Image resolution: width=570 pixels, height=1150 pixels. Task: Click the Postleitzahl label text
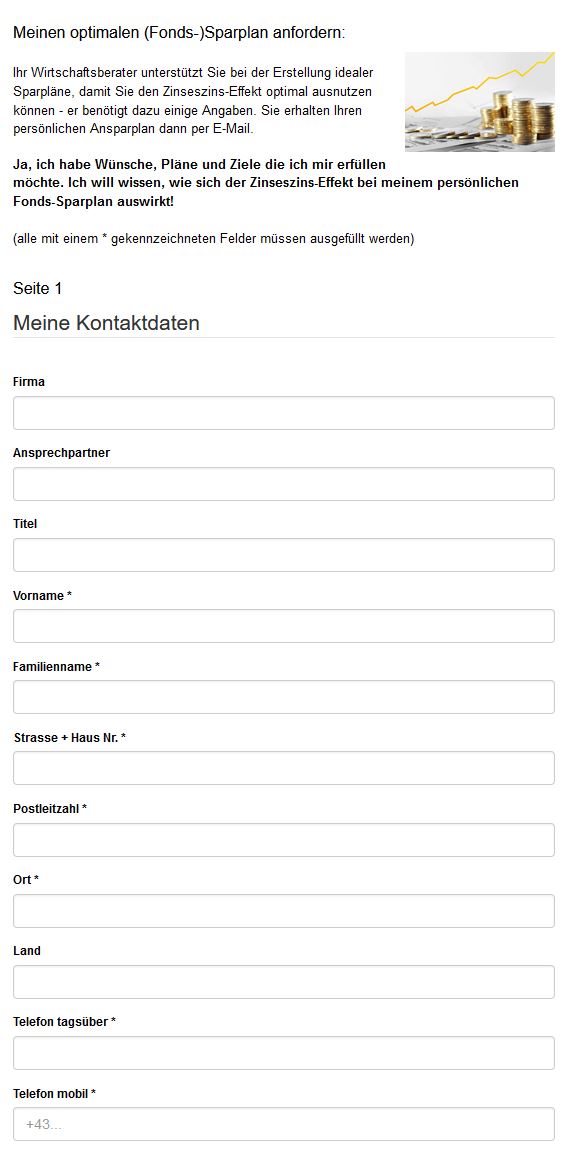coord(50,809)
